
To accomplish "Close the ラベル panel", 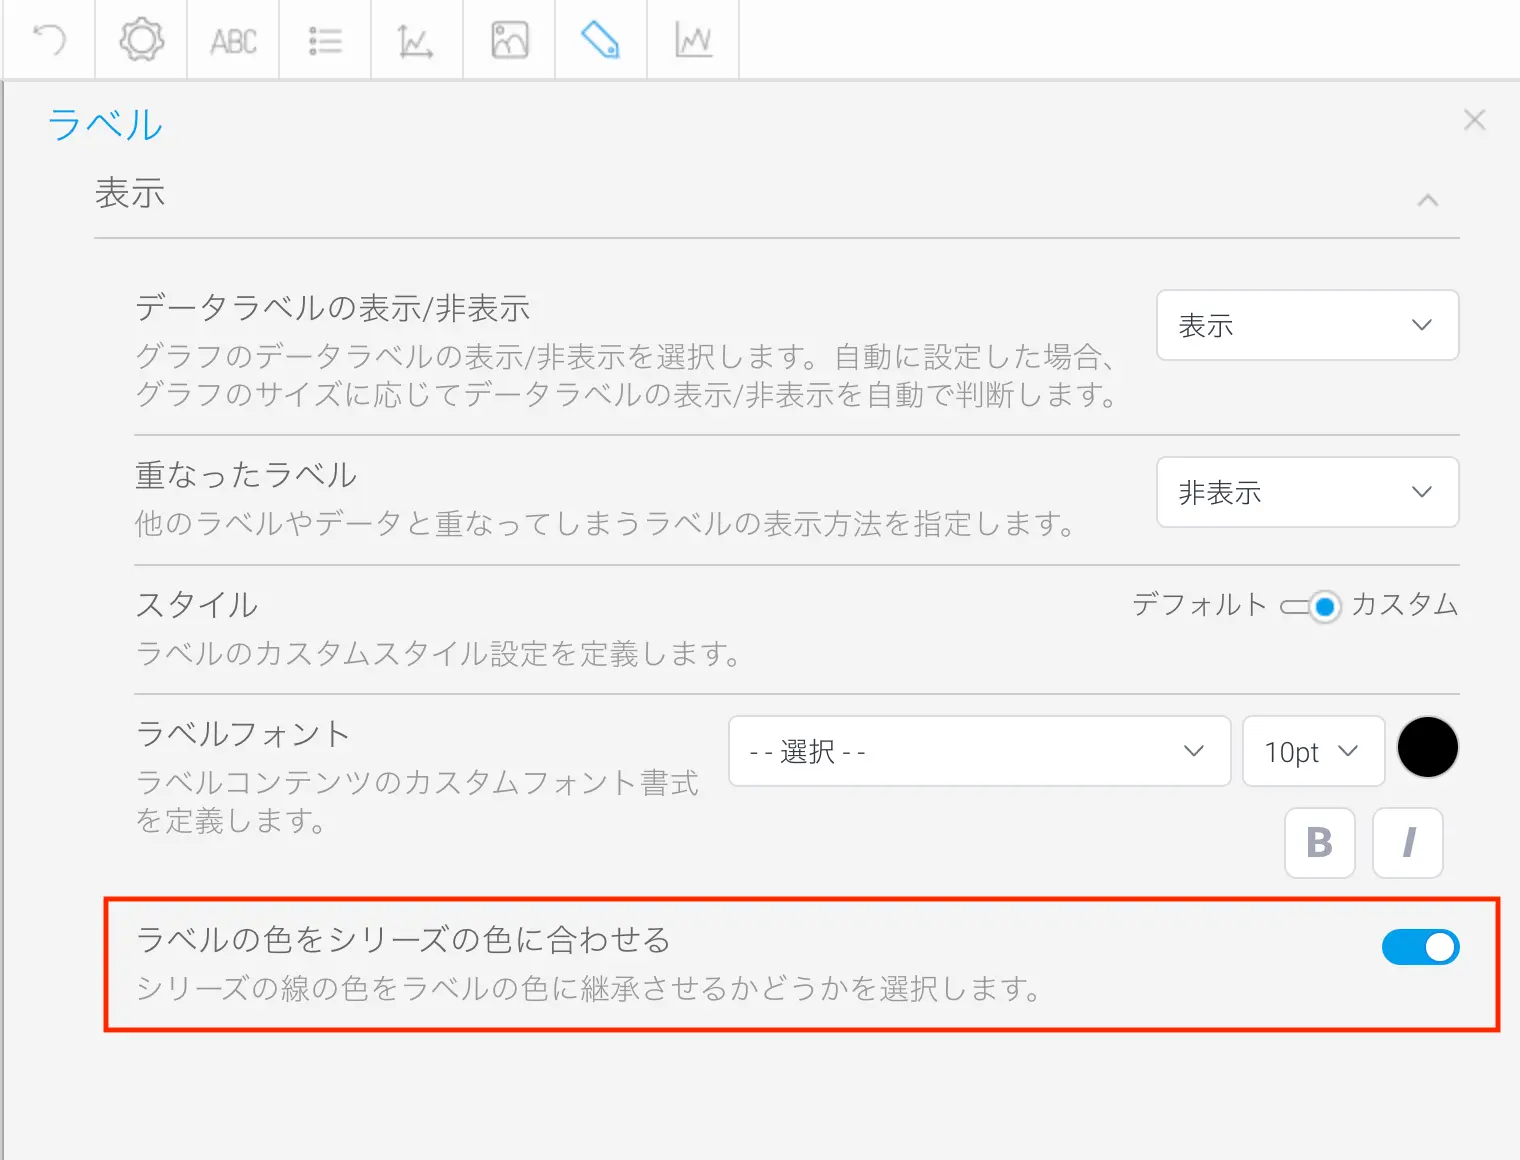I will tap(1474, 120).
